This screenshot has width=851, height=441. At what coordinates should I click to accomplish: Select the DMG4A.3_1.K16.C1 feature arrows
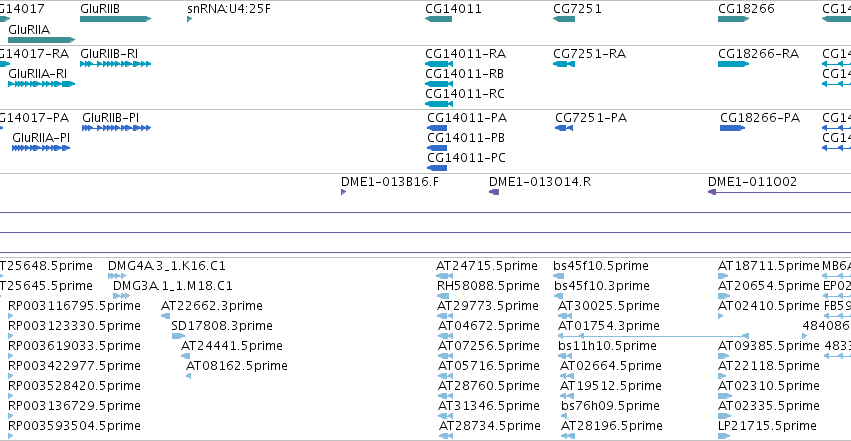[x=117, y=276]
